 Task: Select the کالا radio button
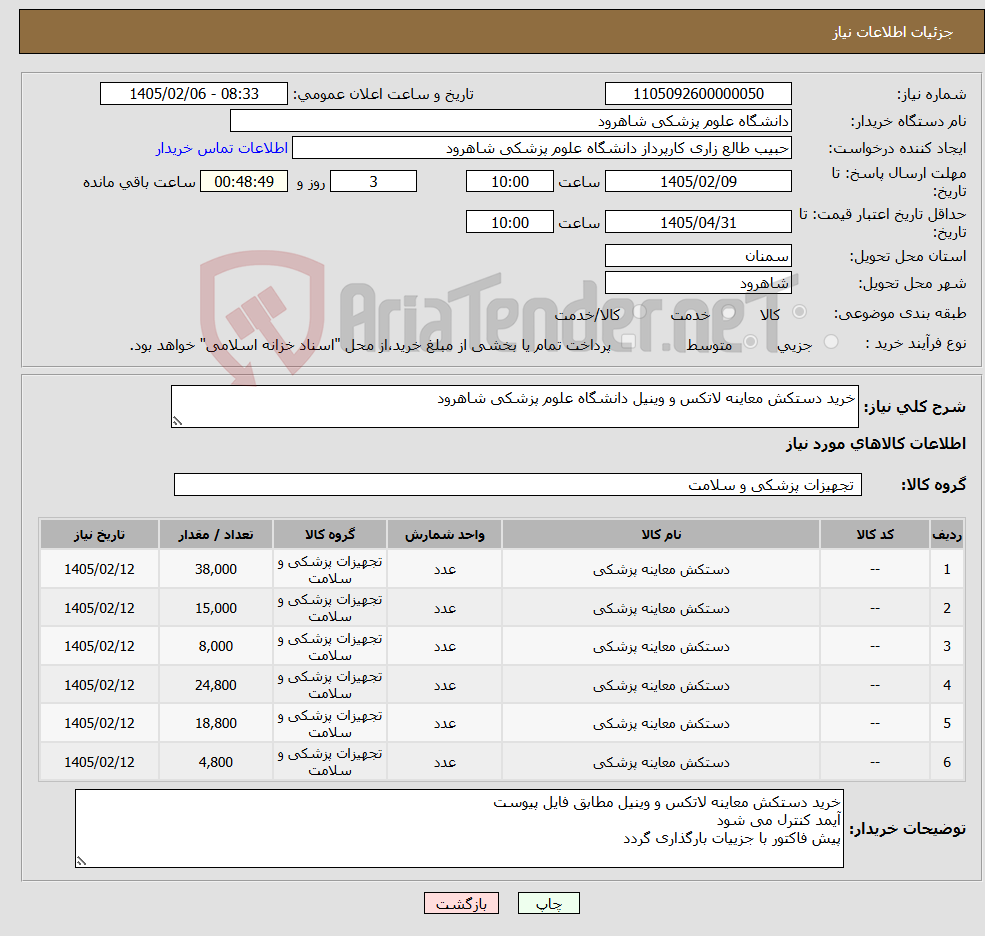(800, 312)
